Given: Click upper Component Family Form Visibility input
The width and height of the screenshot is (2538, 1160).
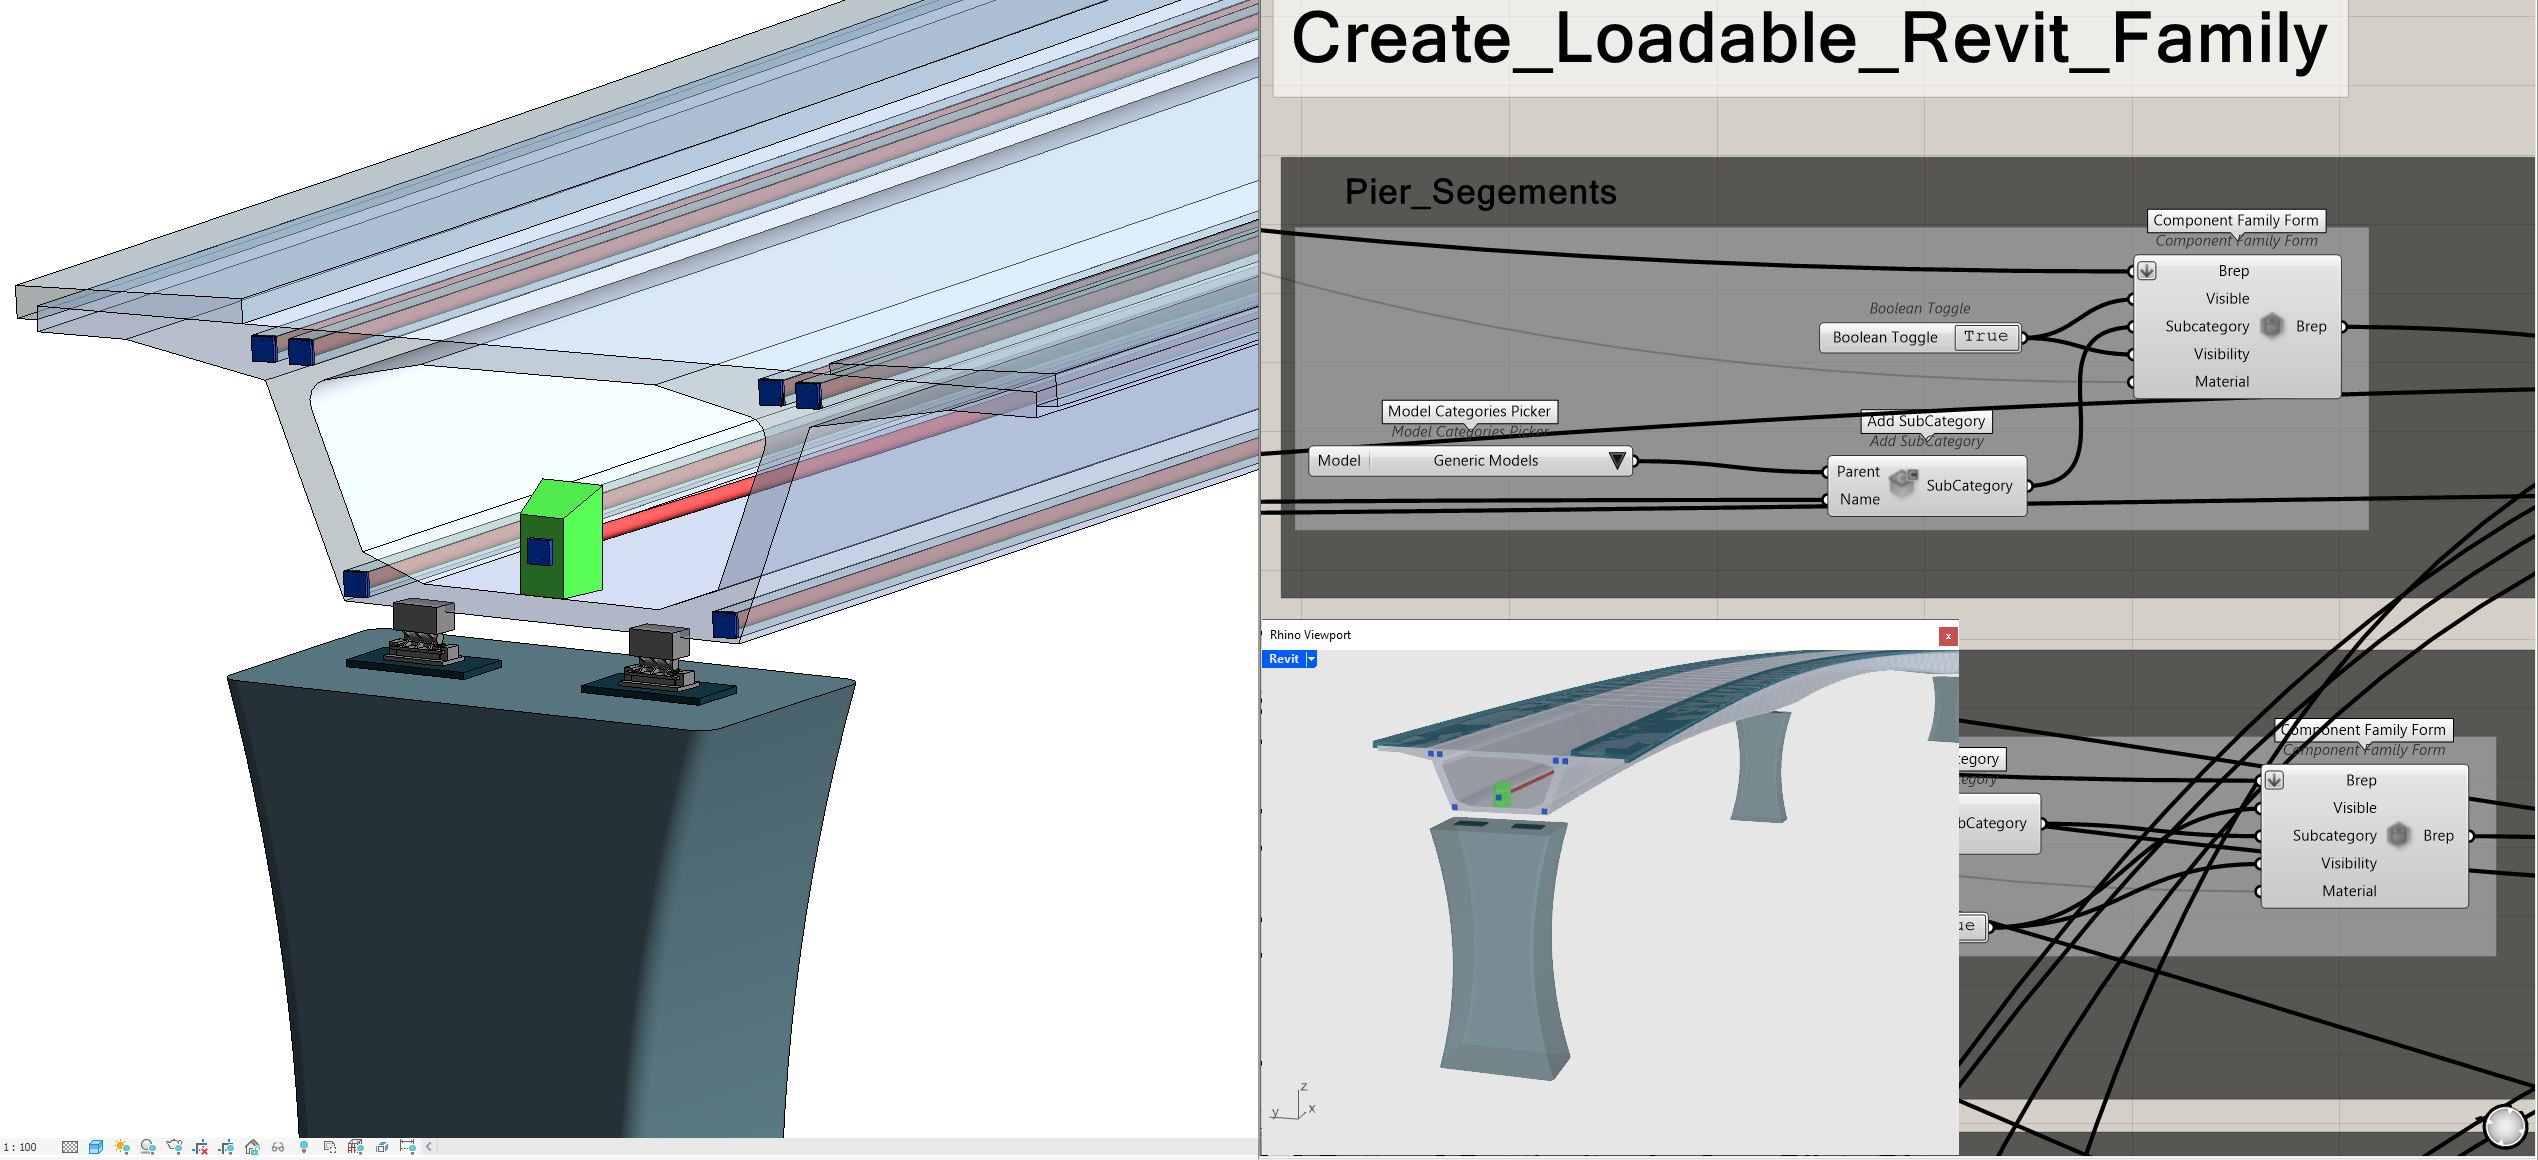Looking at the screenshot, I should pos(2221,354).
